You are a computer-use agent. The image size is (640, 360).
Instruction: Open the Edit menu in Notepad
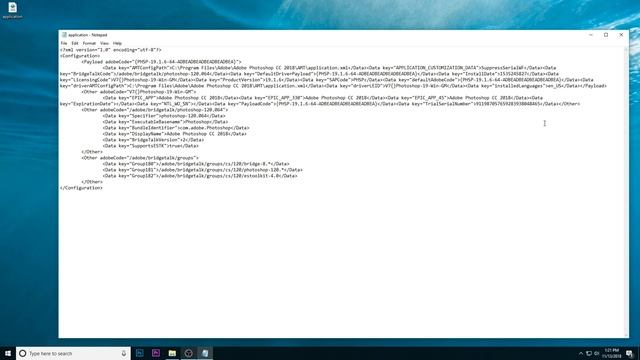pos(75,43)
